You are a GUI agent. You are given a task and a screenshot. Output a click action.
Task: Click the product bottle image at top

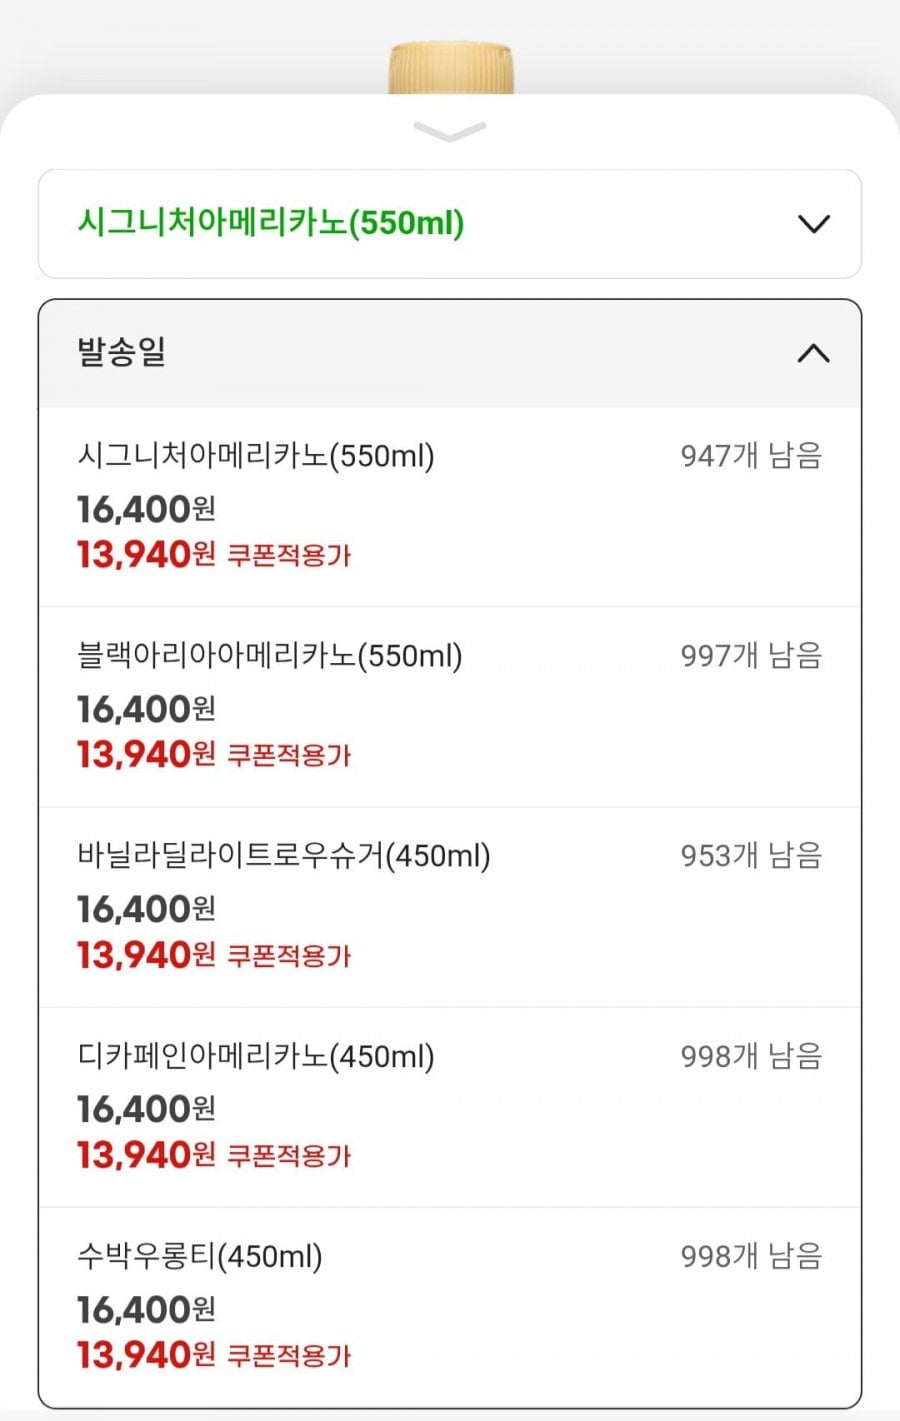click(451, 67)
